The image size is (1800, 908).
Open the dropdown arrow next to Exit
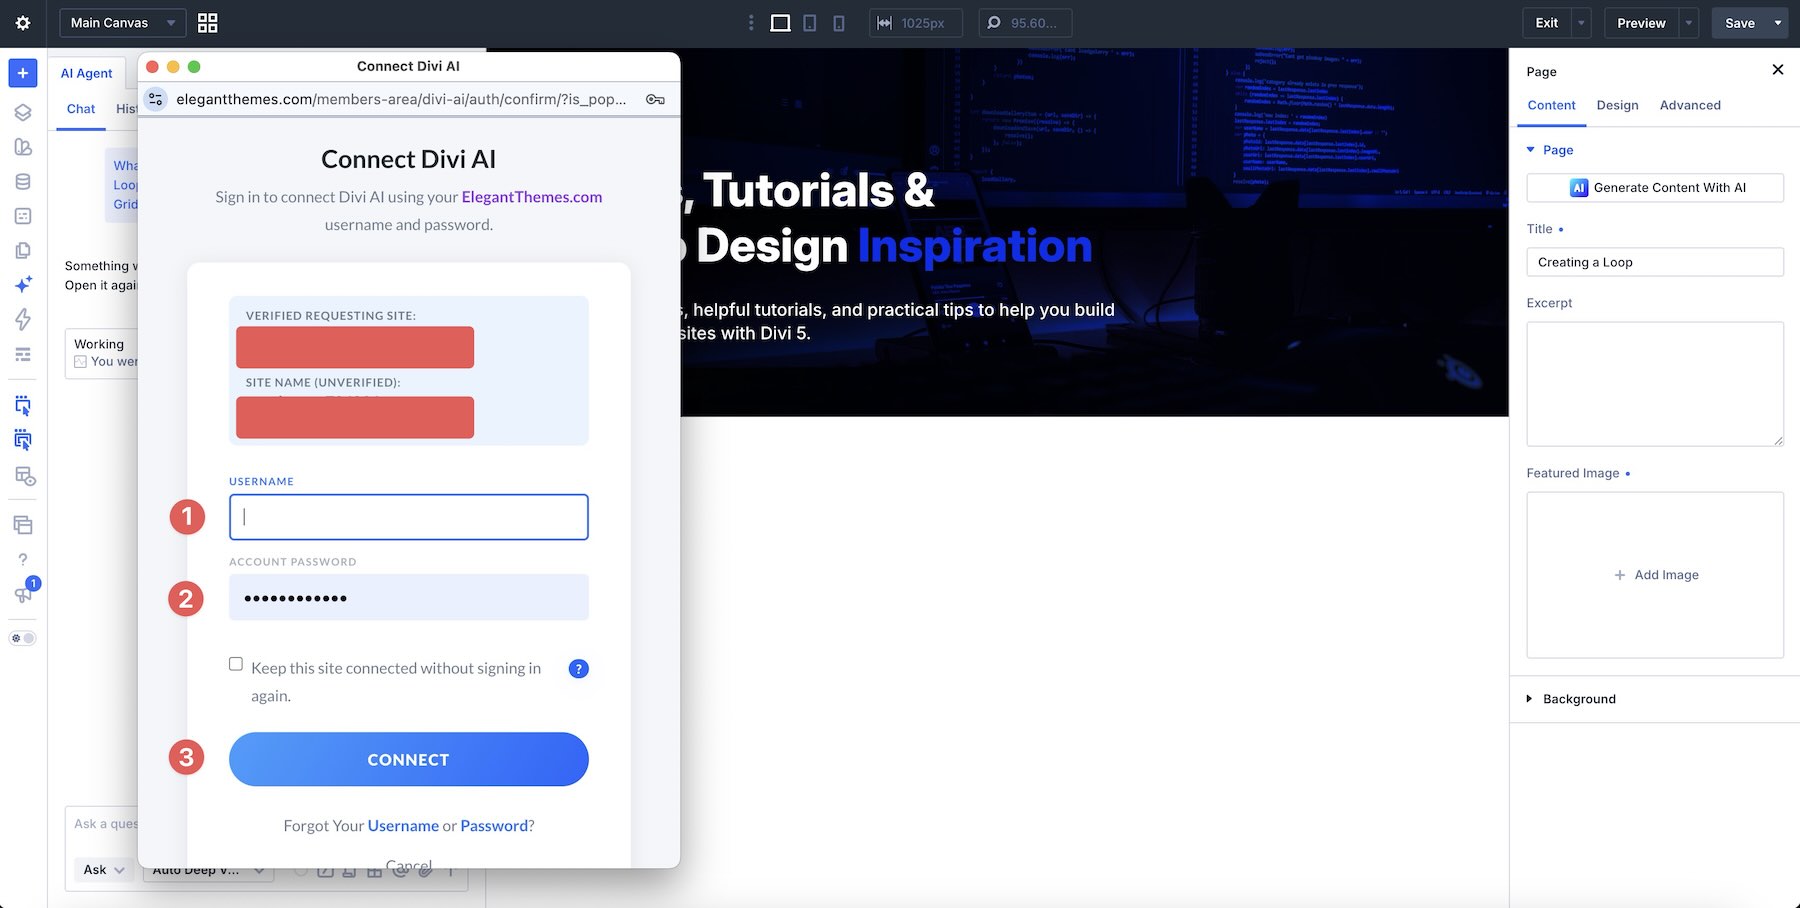(x=1581, y=23)
